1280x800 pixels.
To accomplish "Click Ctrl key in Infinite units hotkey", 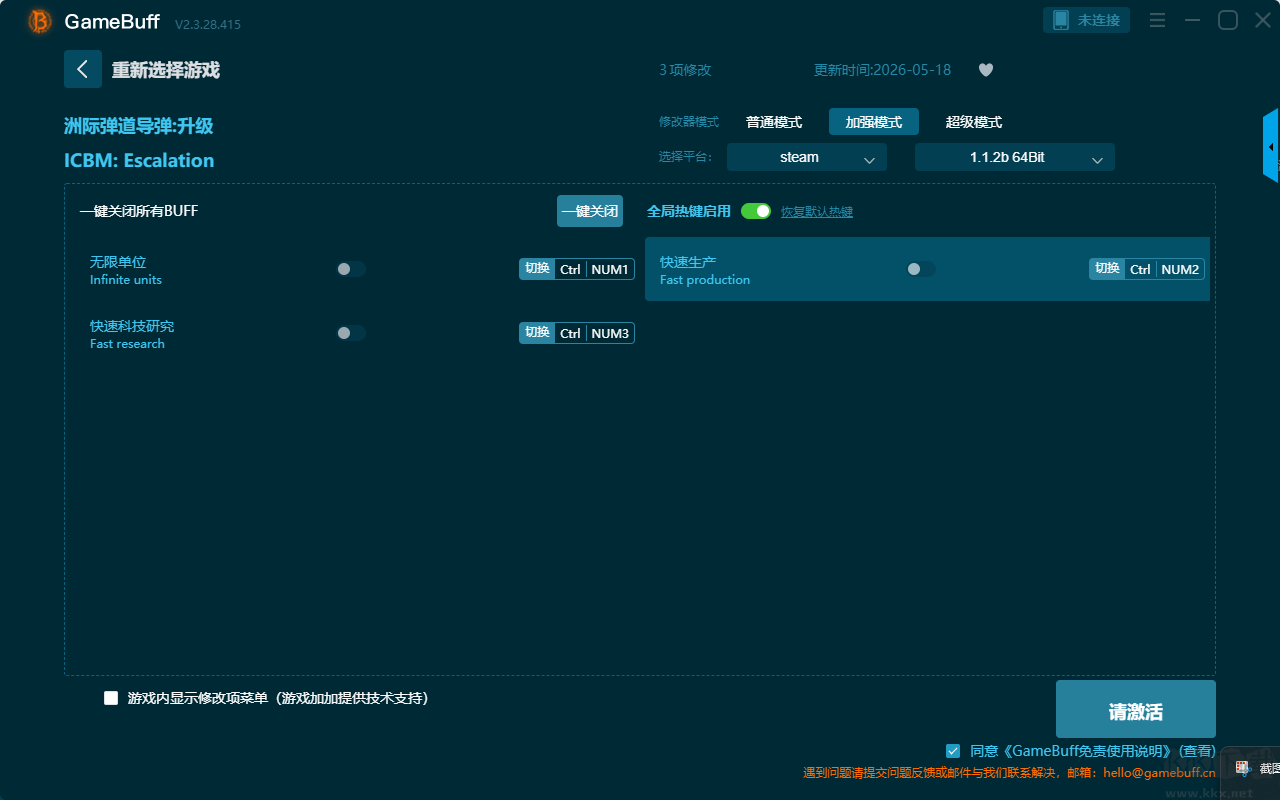I will click(570, 269).
